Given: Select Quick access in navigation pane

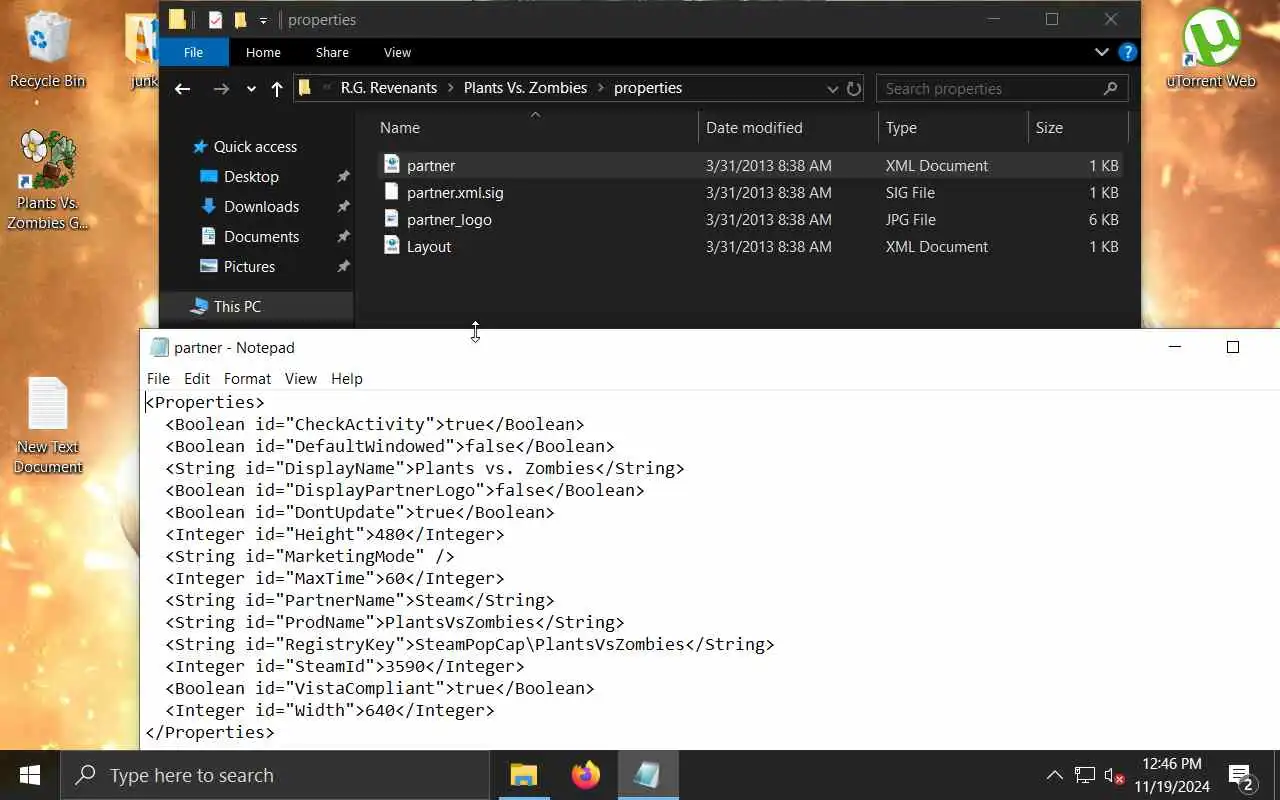Looking at the screenshot, I should tap(255, 146).
